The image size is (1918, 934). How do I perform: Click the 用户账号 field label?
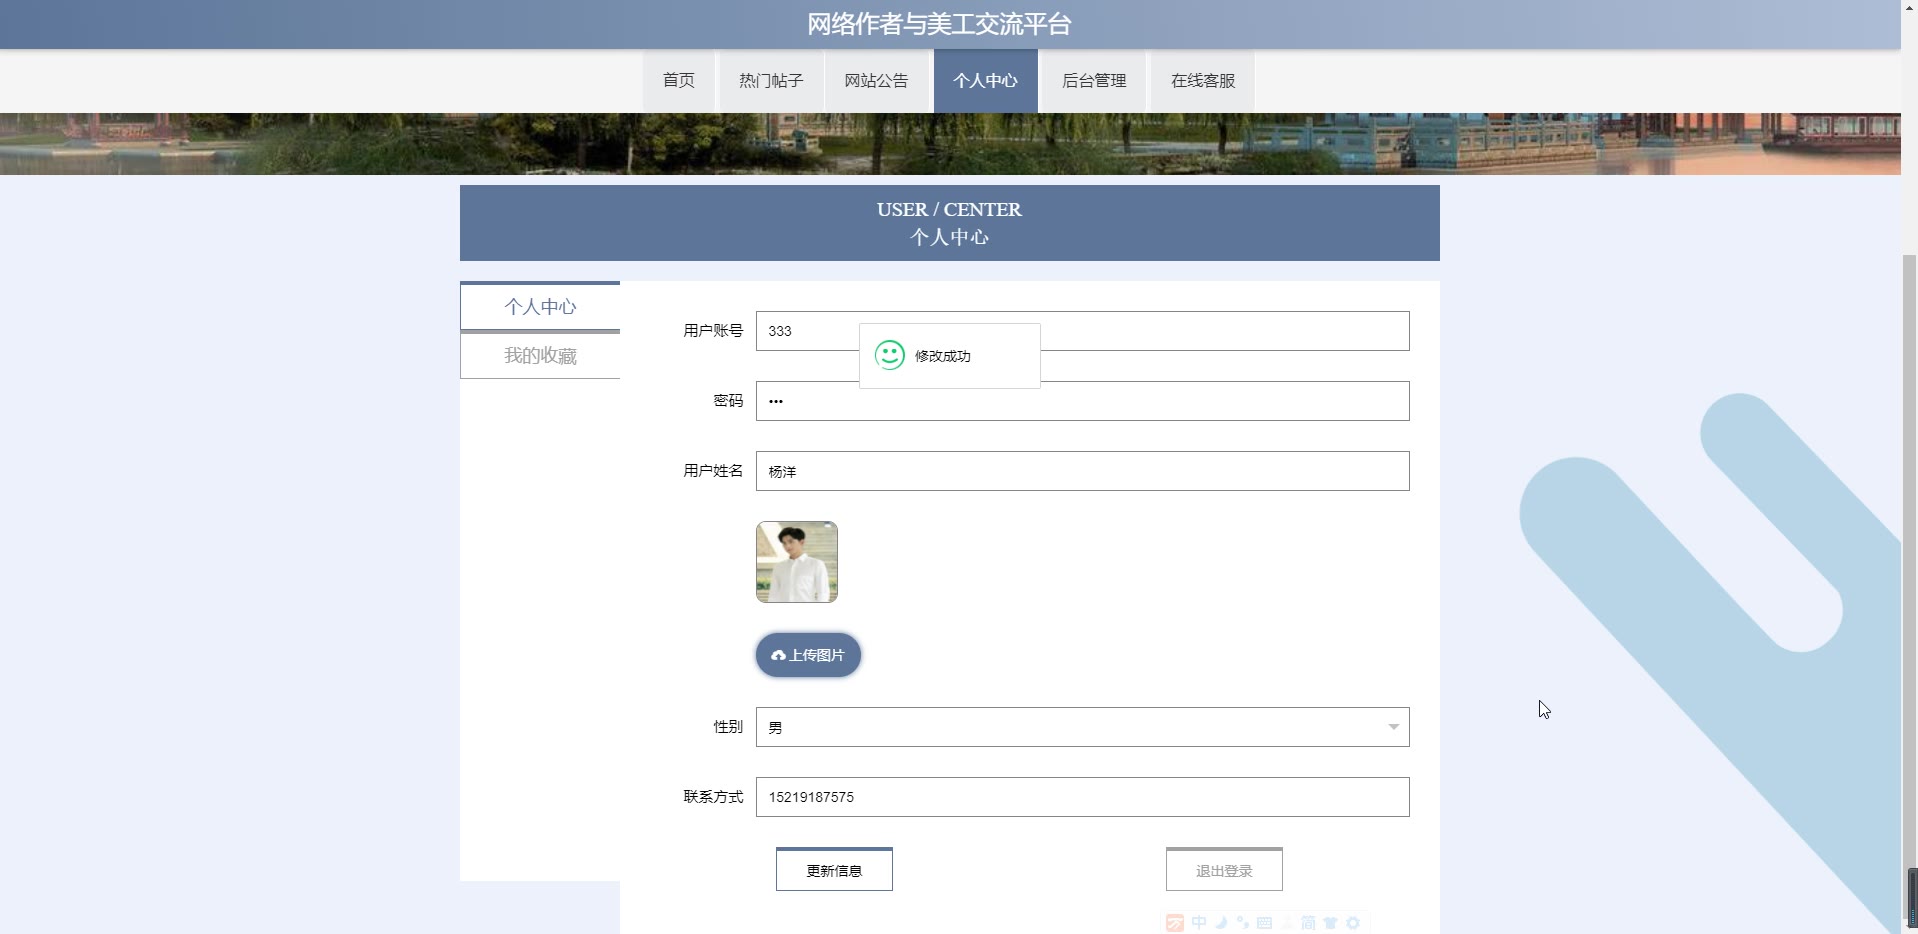(713, 331)
